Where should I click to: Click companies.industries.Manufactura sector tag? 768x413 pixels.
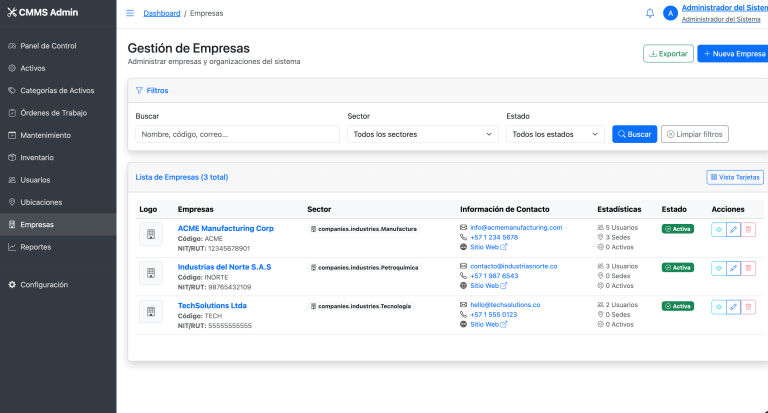tap(363, 229)
